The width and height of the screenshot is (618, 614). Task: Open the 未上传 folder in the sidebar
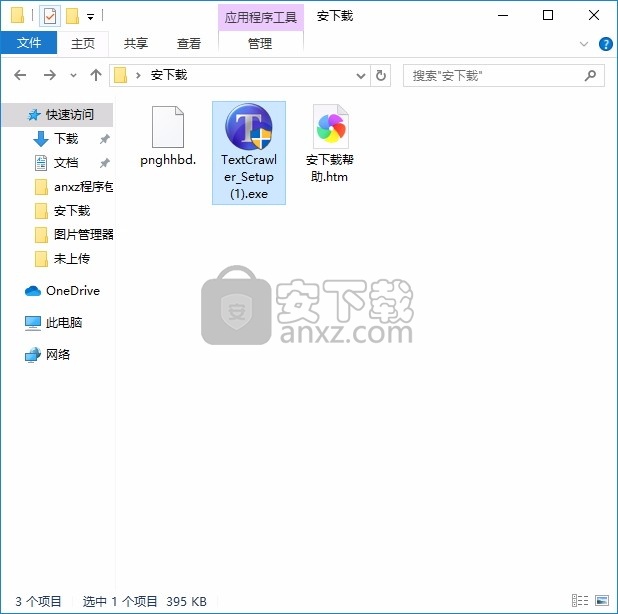tap(63, 259)
